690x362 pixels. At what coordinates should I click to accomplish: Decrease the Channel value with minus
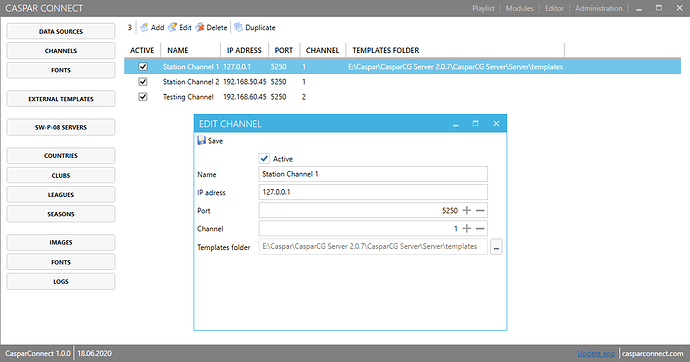coord(480,228)
